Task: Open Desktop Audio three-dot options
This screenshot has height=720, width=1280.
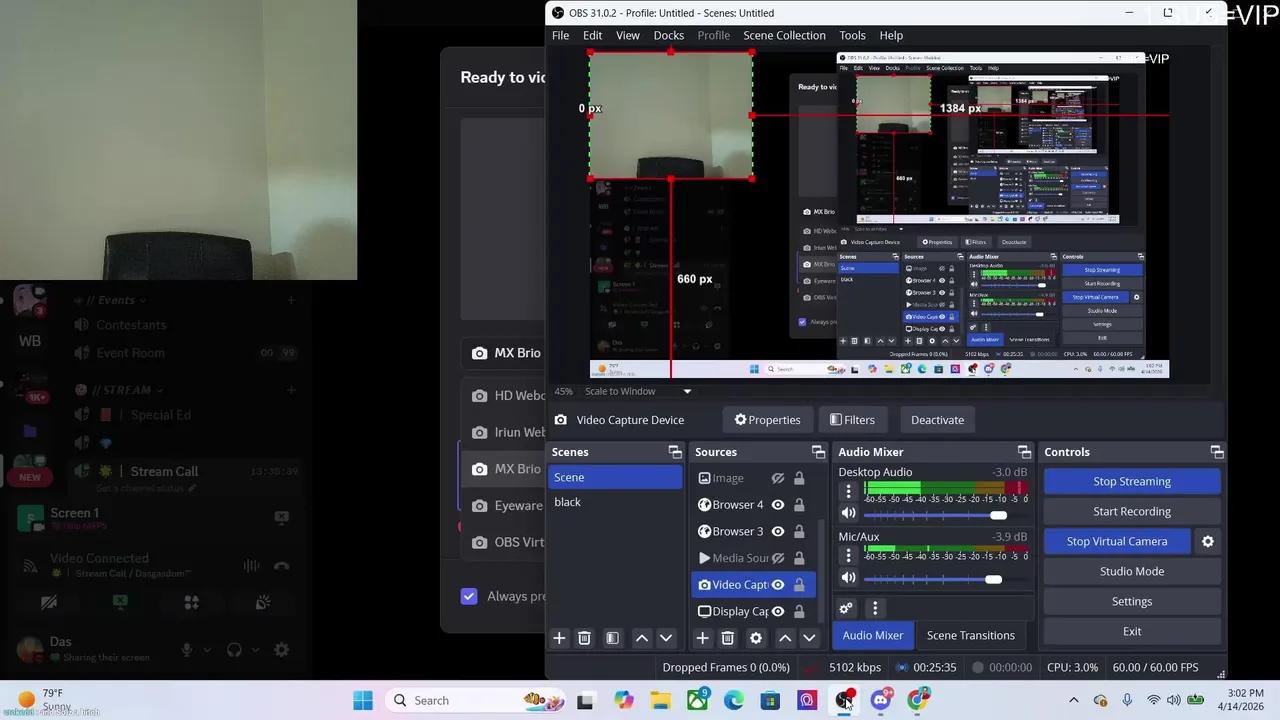Action: (848, 491)
